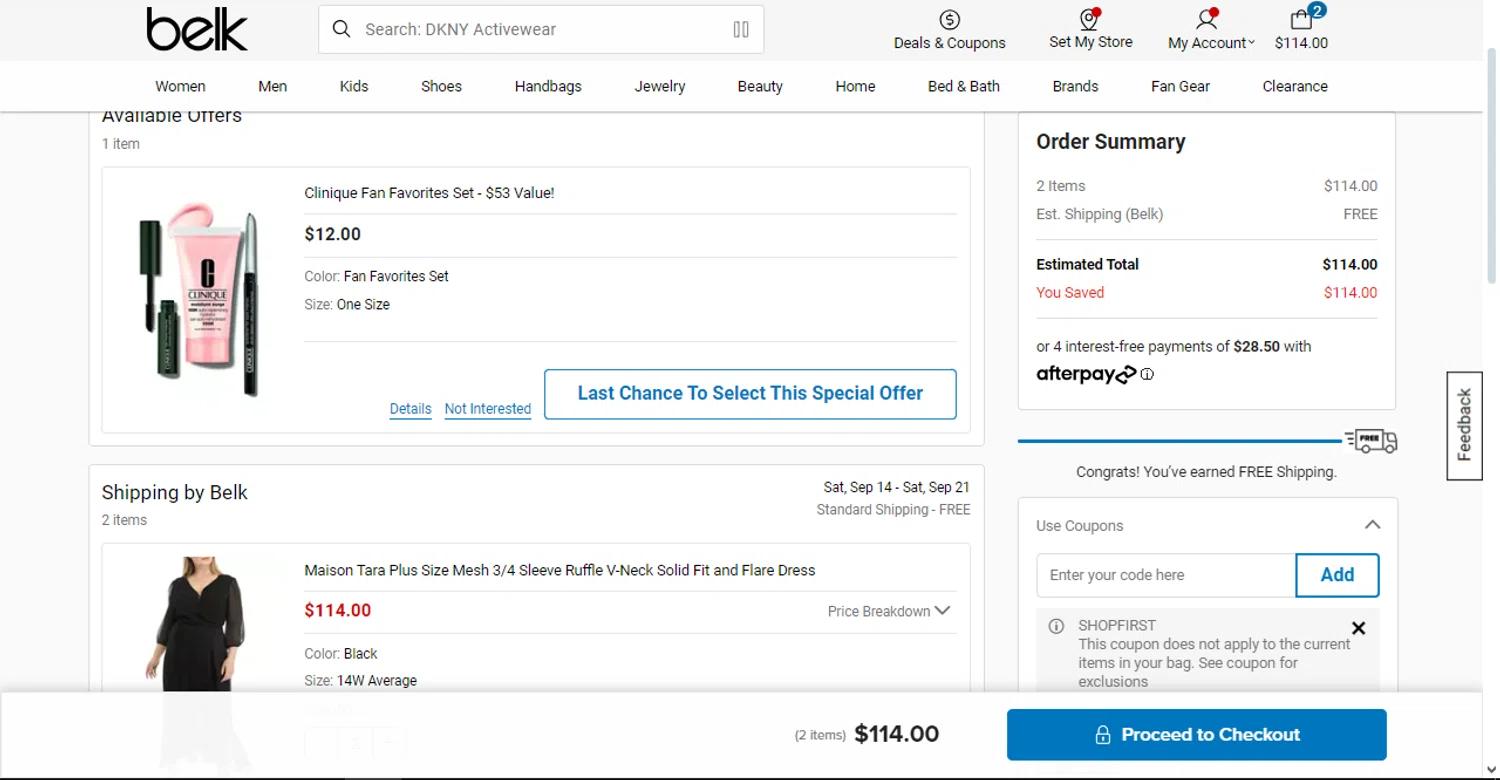Click Set My Store location icon

(1089, 20)
